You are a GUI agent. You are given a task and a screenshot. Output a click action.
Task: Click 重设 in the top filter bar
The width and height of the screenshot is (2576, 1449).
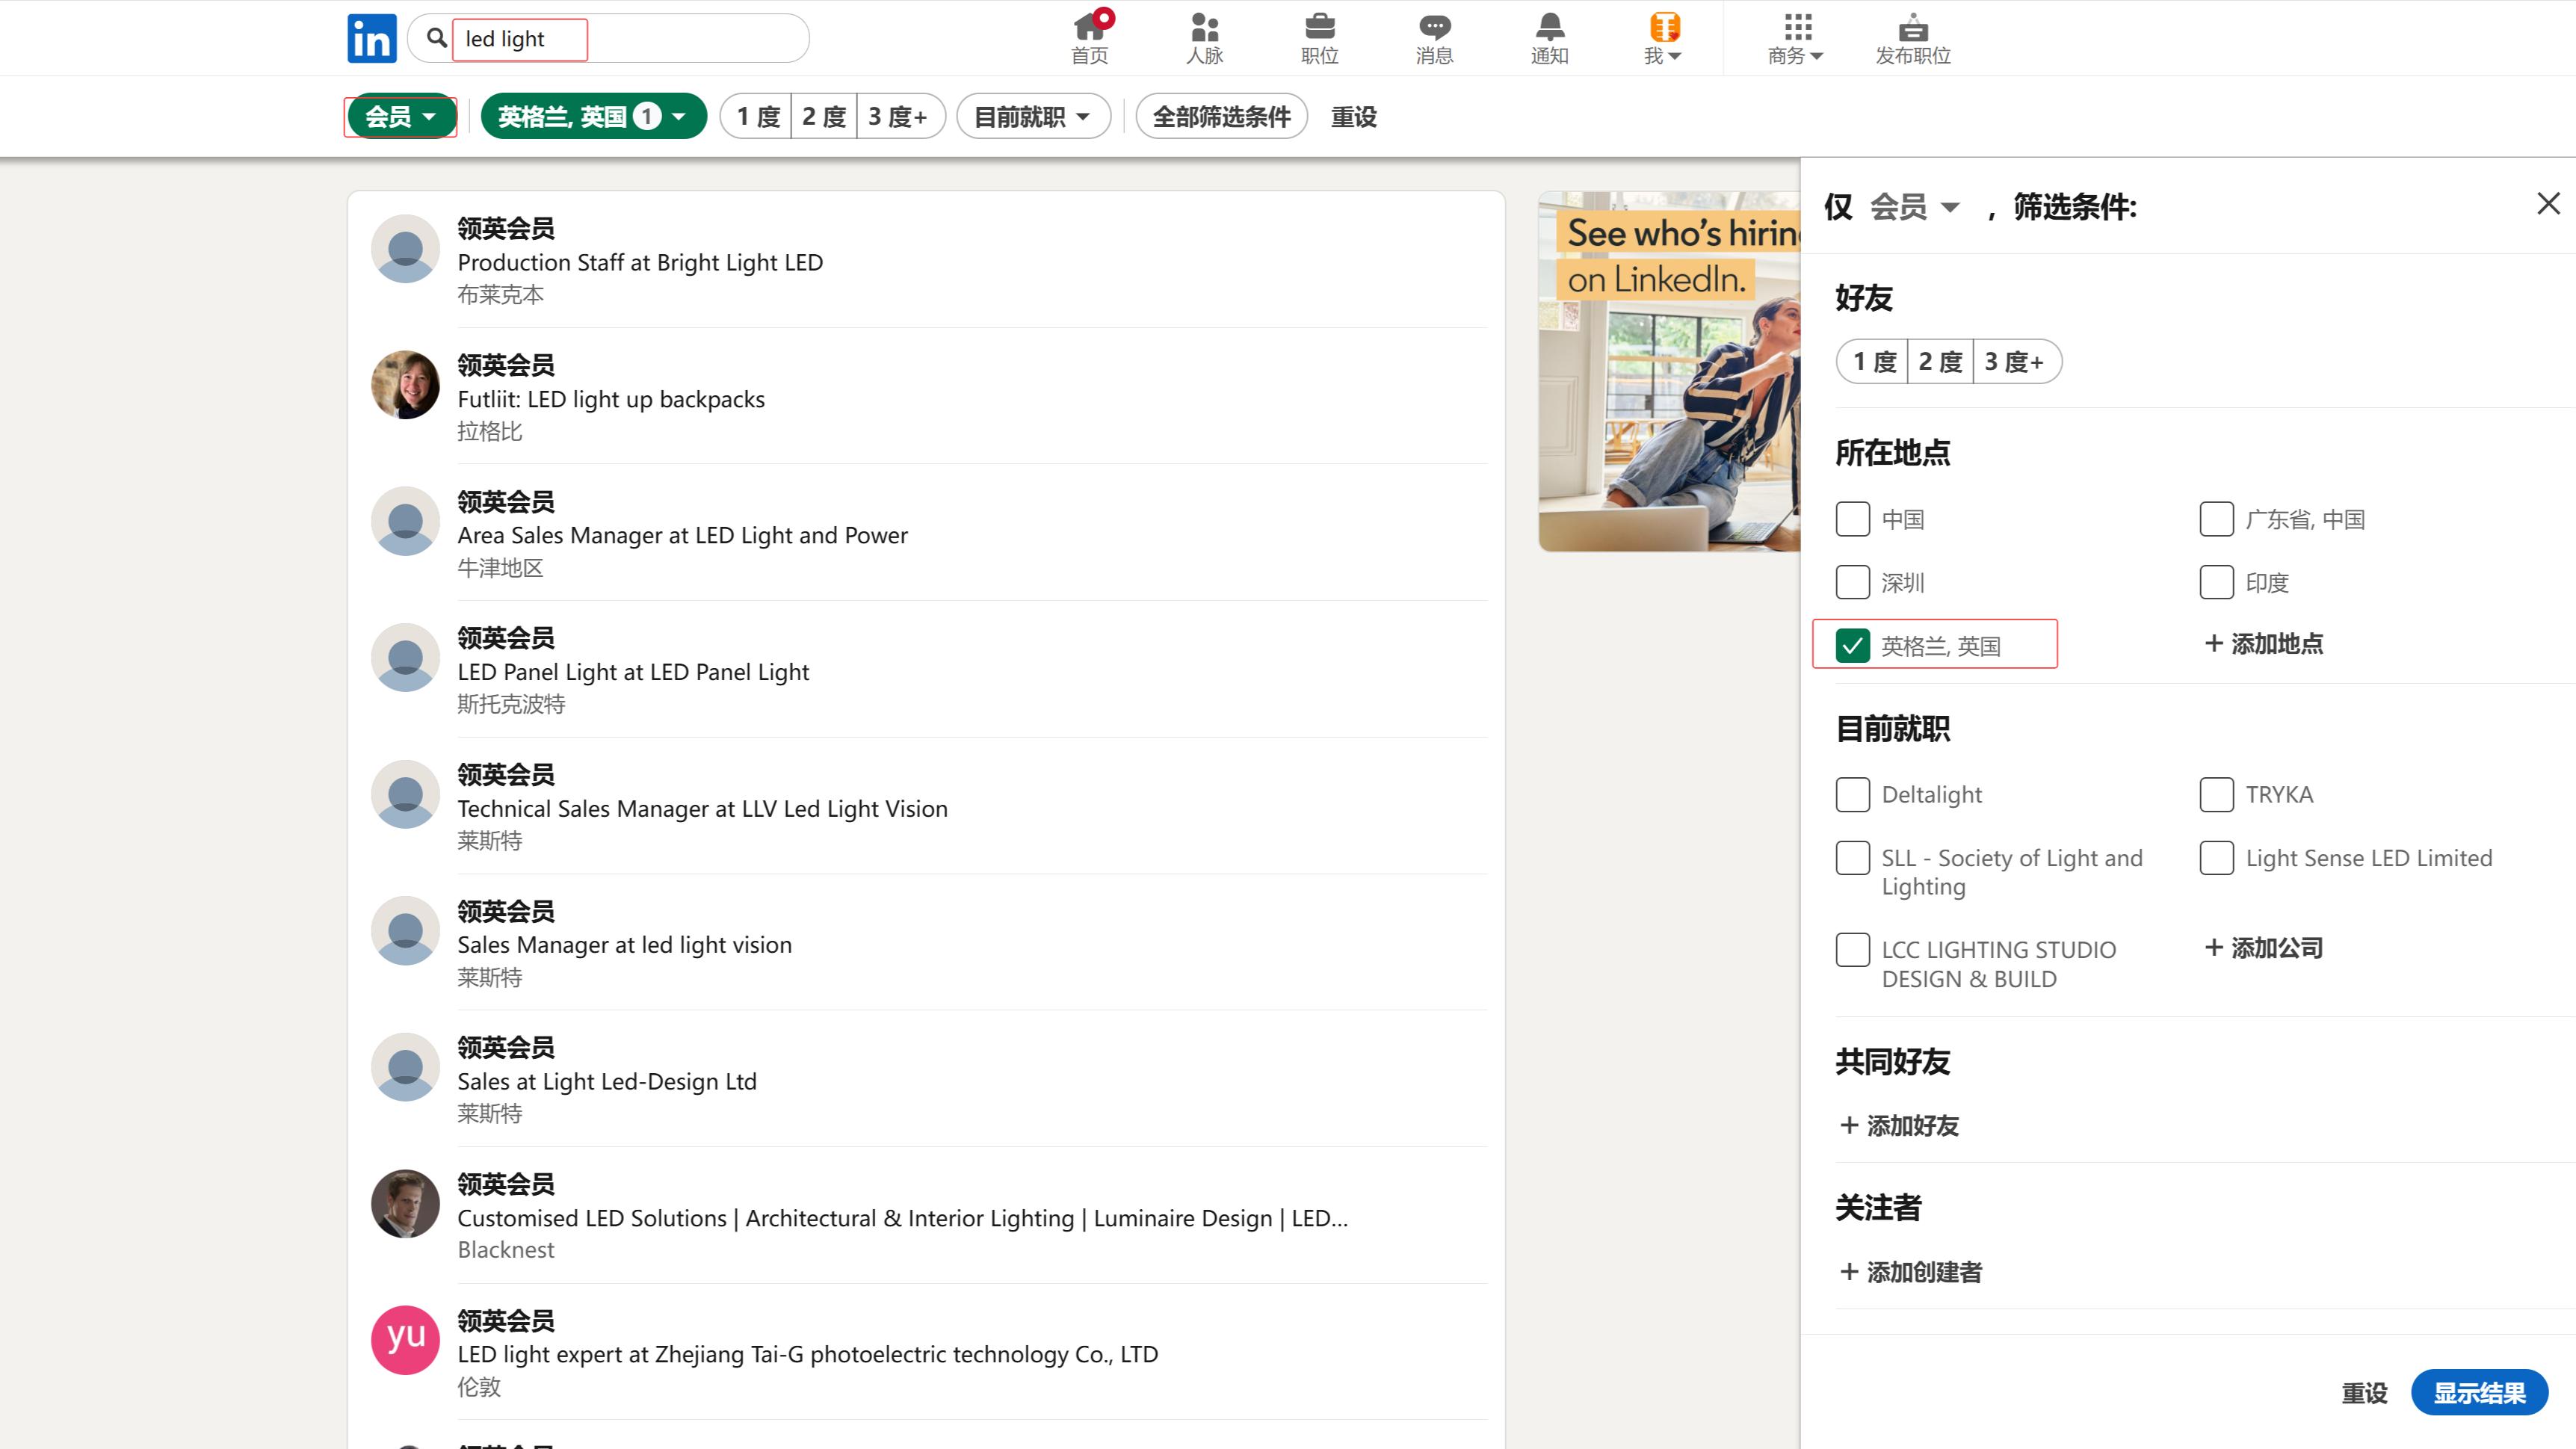[1353, 117]
